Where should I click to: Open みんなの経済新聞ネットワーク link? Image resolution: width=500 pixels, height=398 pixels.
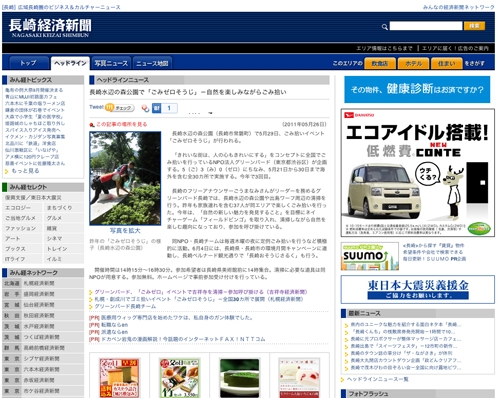[458, 7]
